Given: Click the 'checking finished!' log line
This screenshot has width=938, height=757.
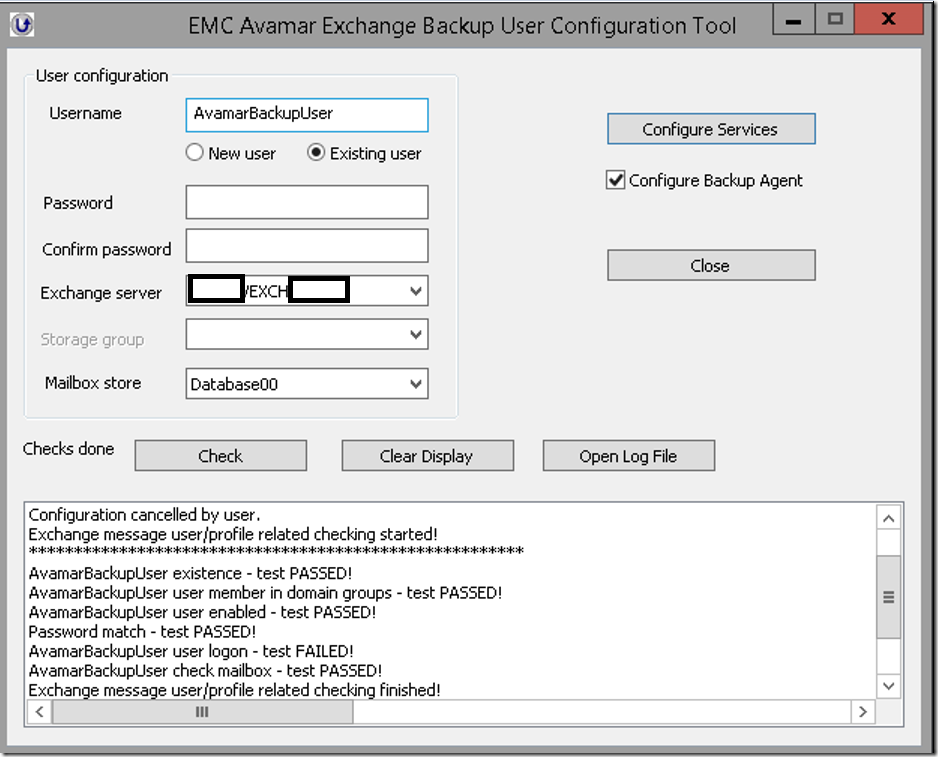Looking at the screenshot, I should pyautogui.click(x=234, y=690).
